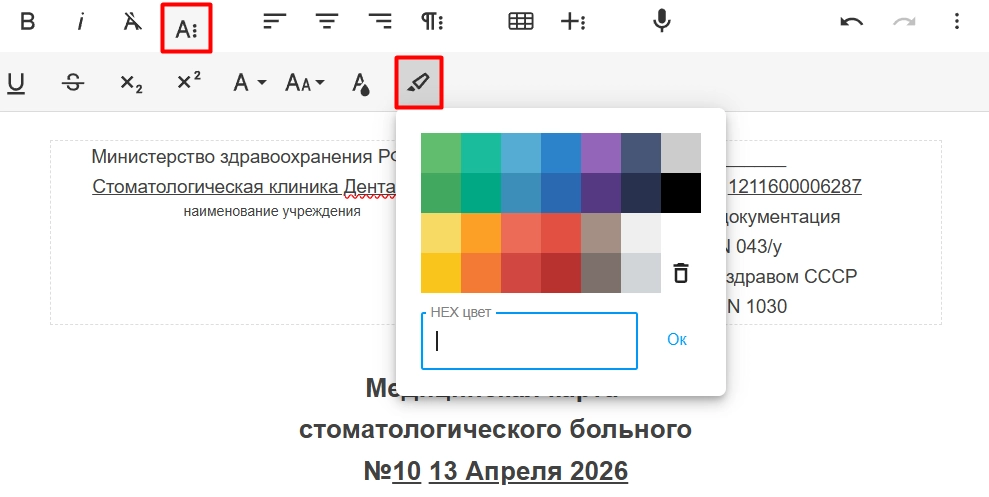The height and width of the screenshot is (497, 989).
Task: Insert a table
Action: coord(521,22)
